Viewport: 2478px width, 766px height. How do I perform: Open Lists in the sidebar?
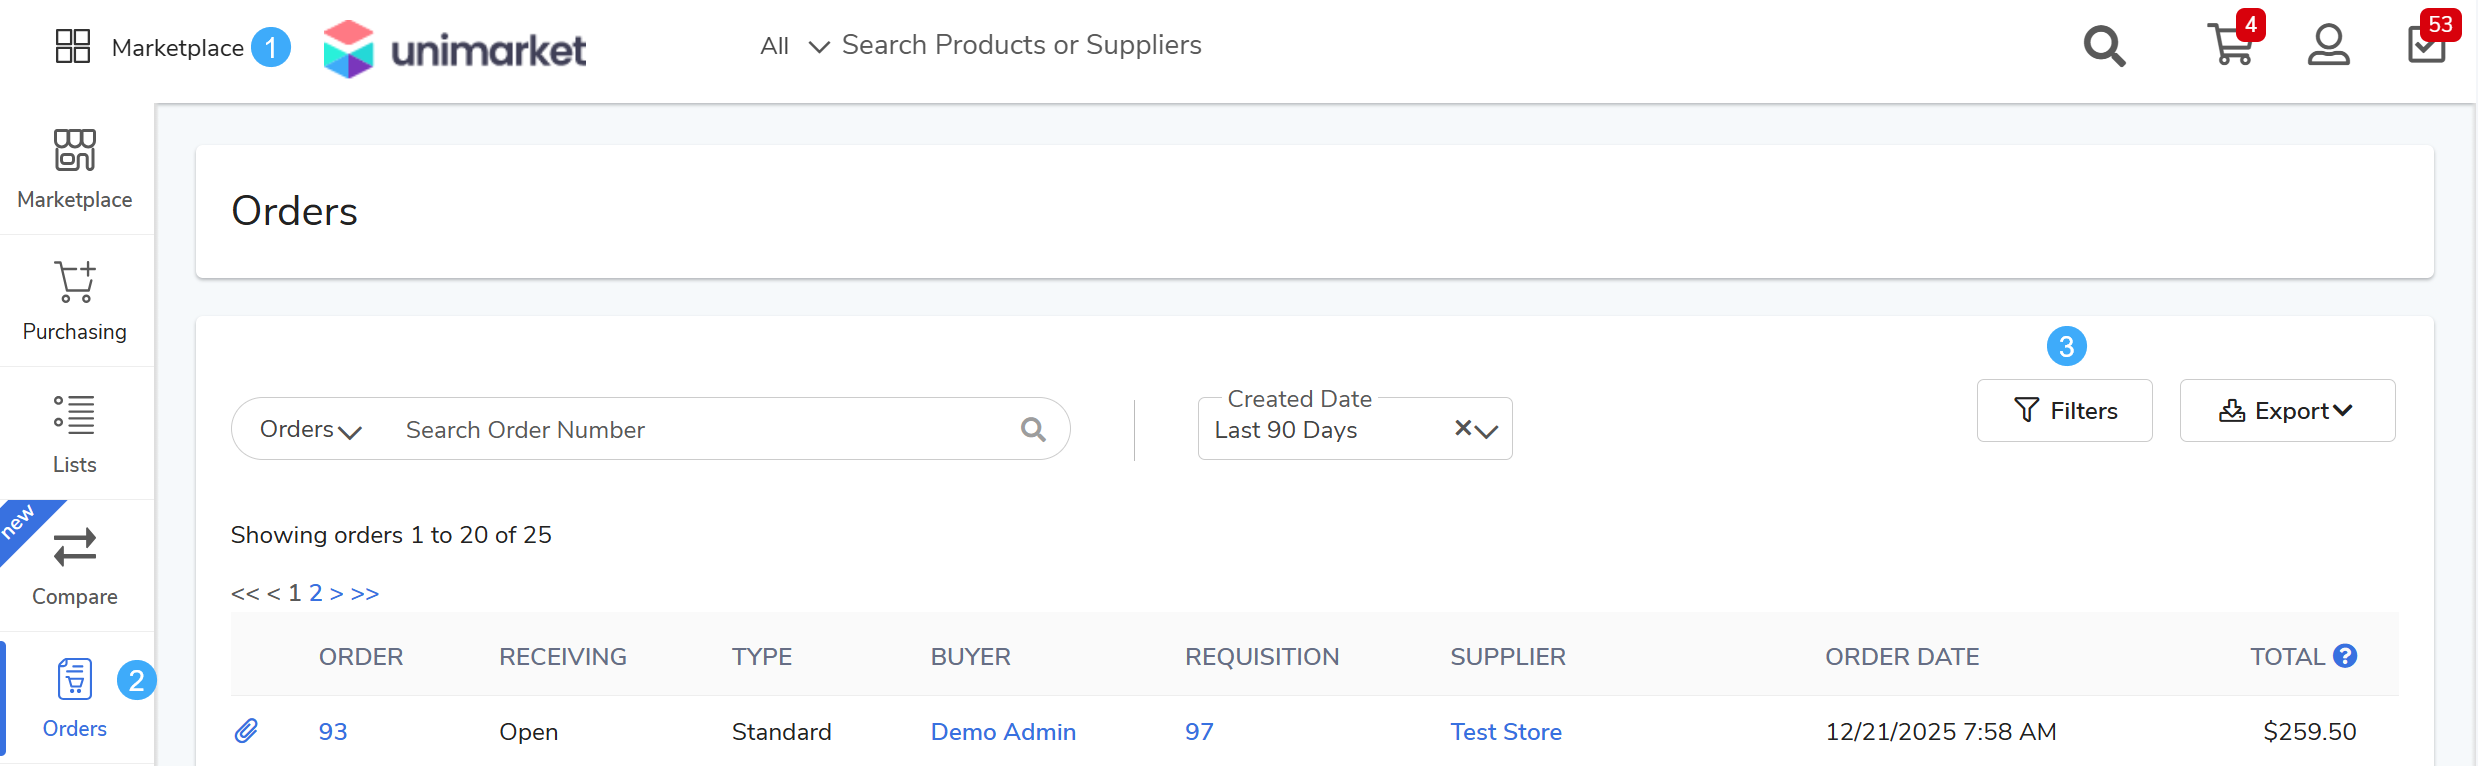[75, 433]
